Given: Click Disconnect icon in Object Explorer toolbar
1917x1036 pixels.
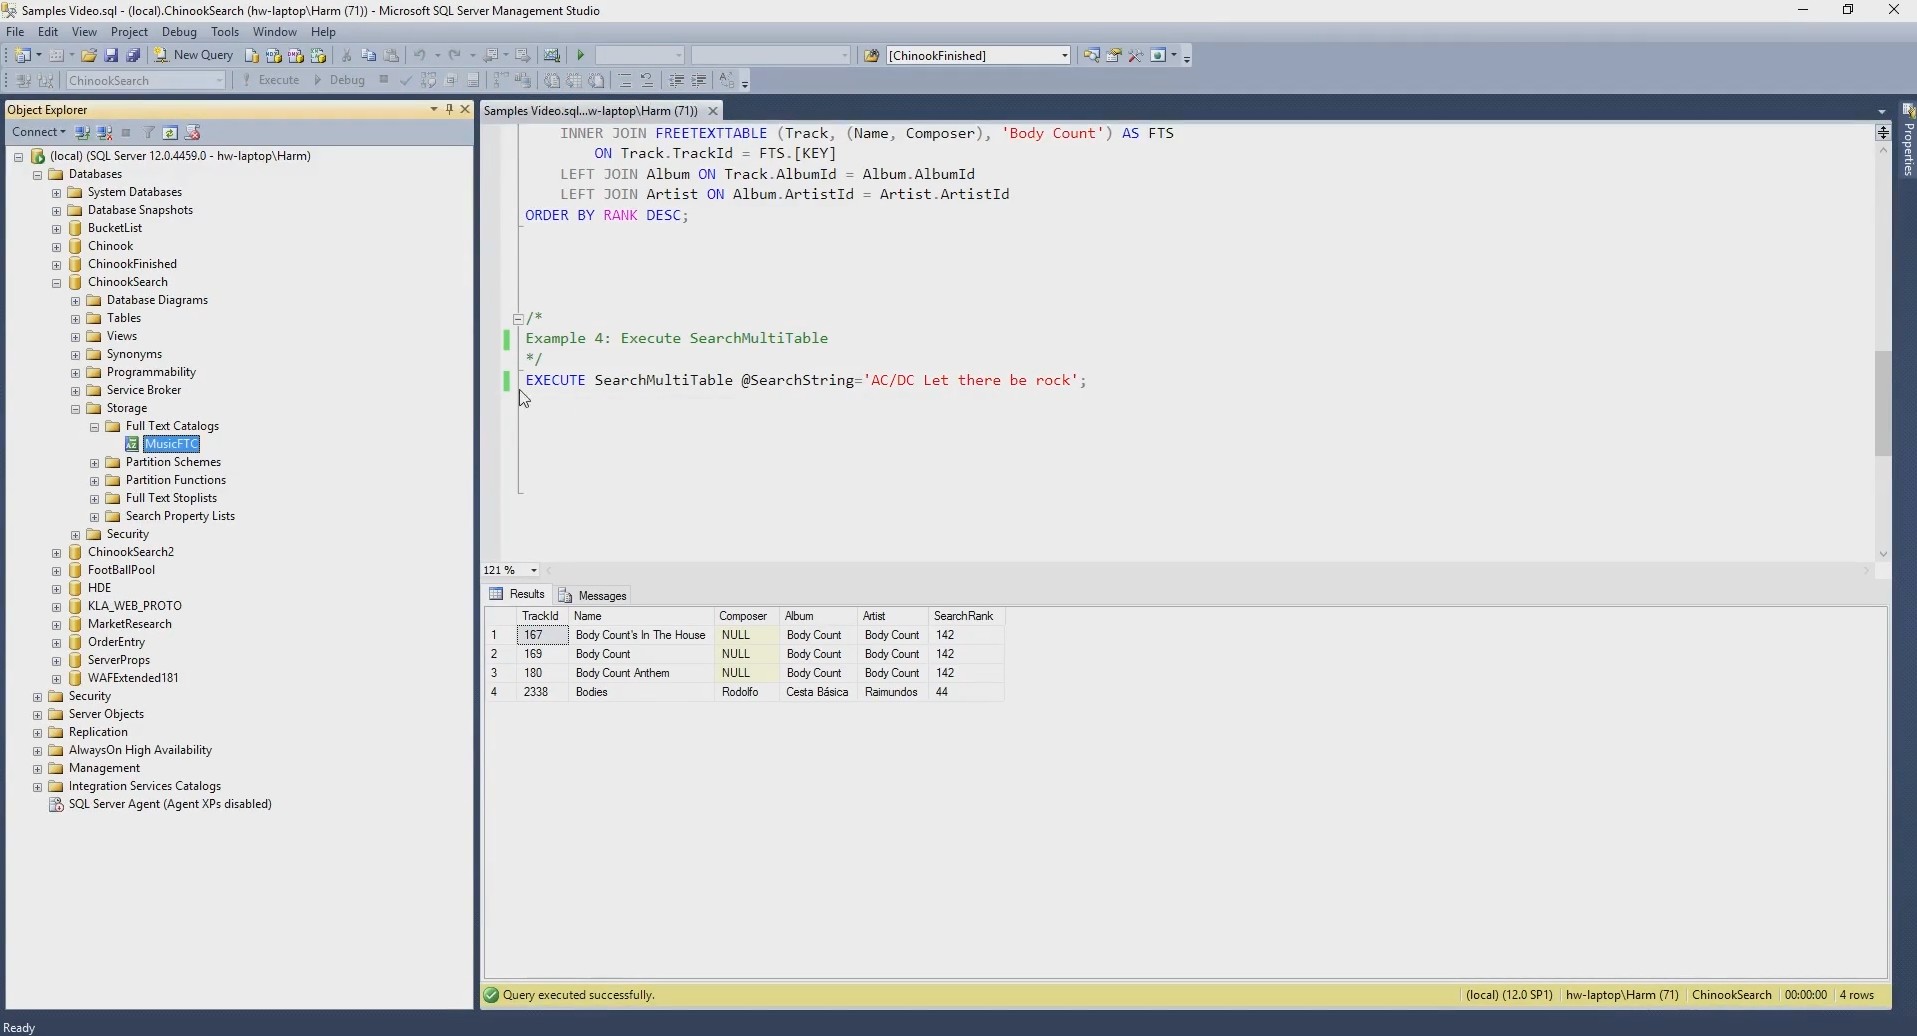Looking at the screenshot, I should [105, 133].
